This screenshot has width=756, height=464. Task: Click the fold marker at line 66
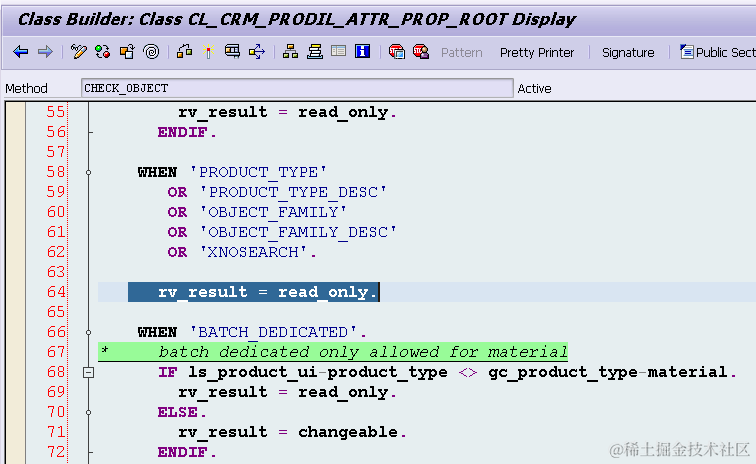89,332
